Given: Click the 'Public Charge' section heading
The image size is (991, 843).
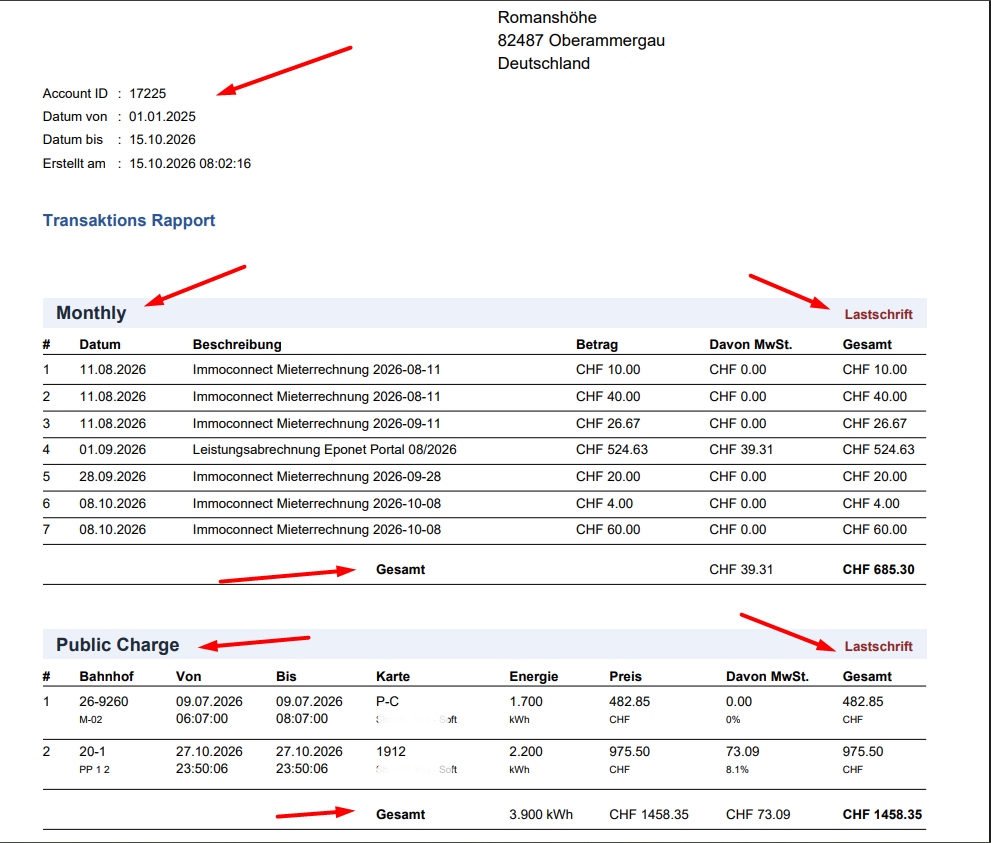Looking at the screenshot, I should pos(118,645).
